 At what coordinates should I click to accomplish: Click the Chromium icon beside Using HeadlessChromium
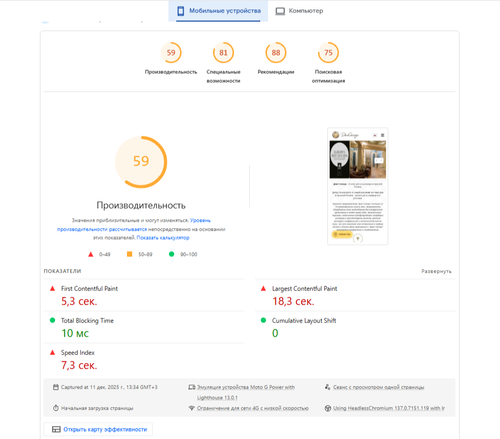coord(328,408)
